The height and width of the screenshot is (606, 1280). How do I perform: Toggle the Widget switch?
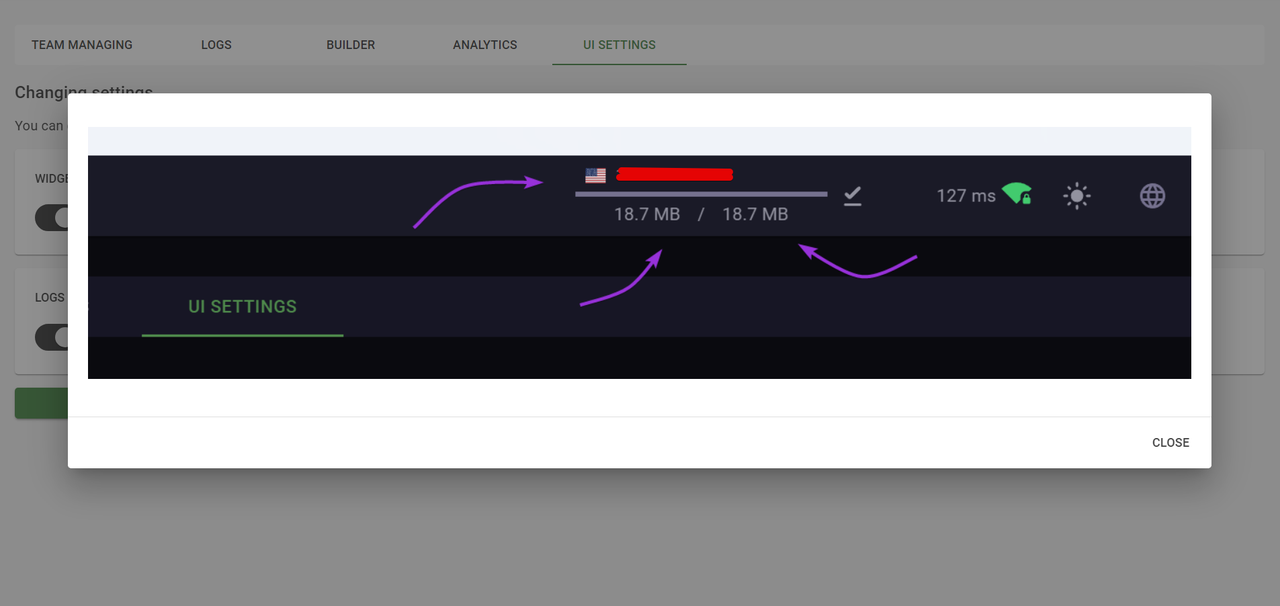click(x=52, y=218)
